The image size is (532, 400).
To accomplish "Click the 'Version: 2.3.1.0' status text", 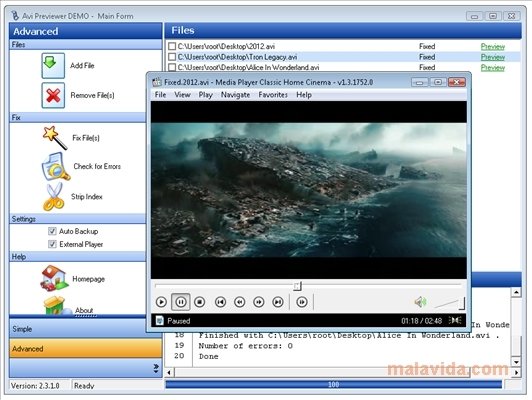I will (35, 386).
